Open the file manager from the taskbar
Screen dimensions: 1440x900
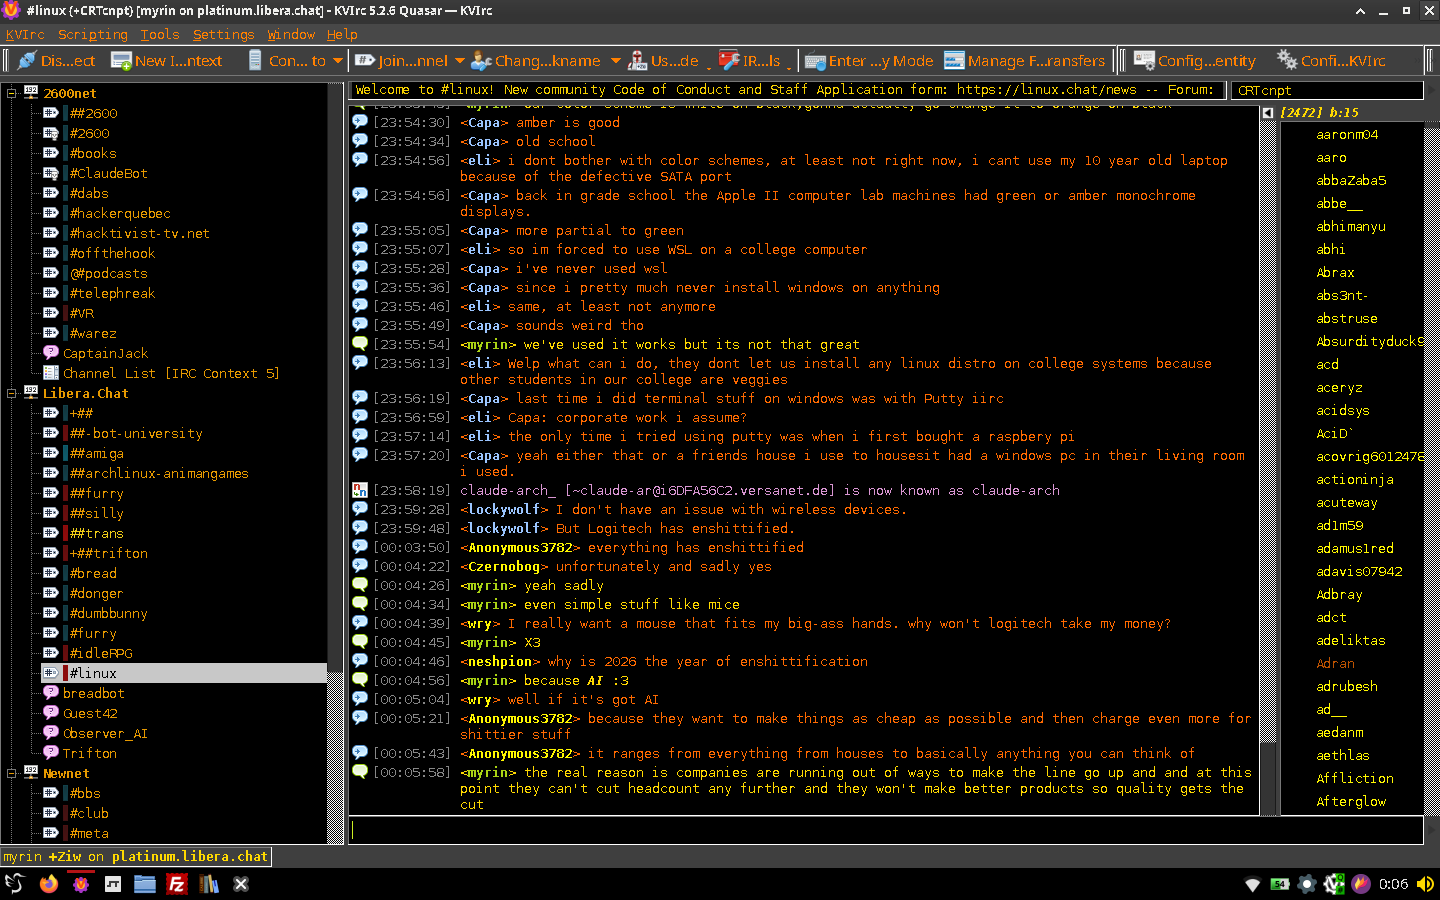145,884
